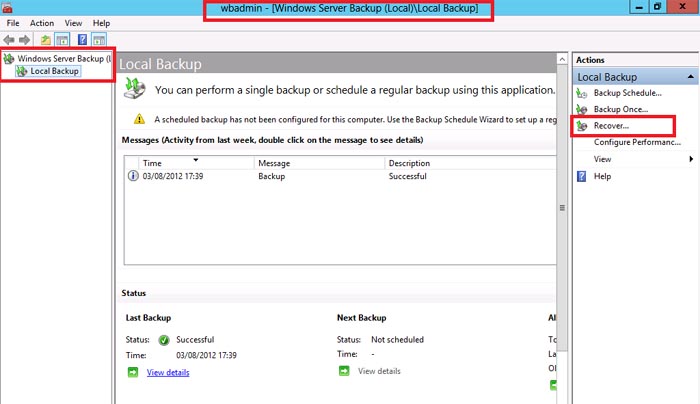Screen dimensions: 700x404
Task: Launch the Recover... wizard
Action: 611,126
